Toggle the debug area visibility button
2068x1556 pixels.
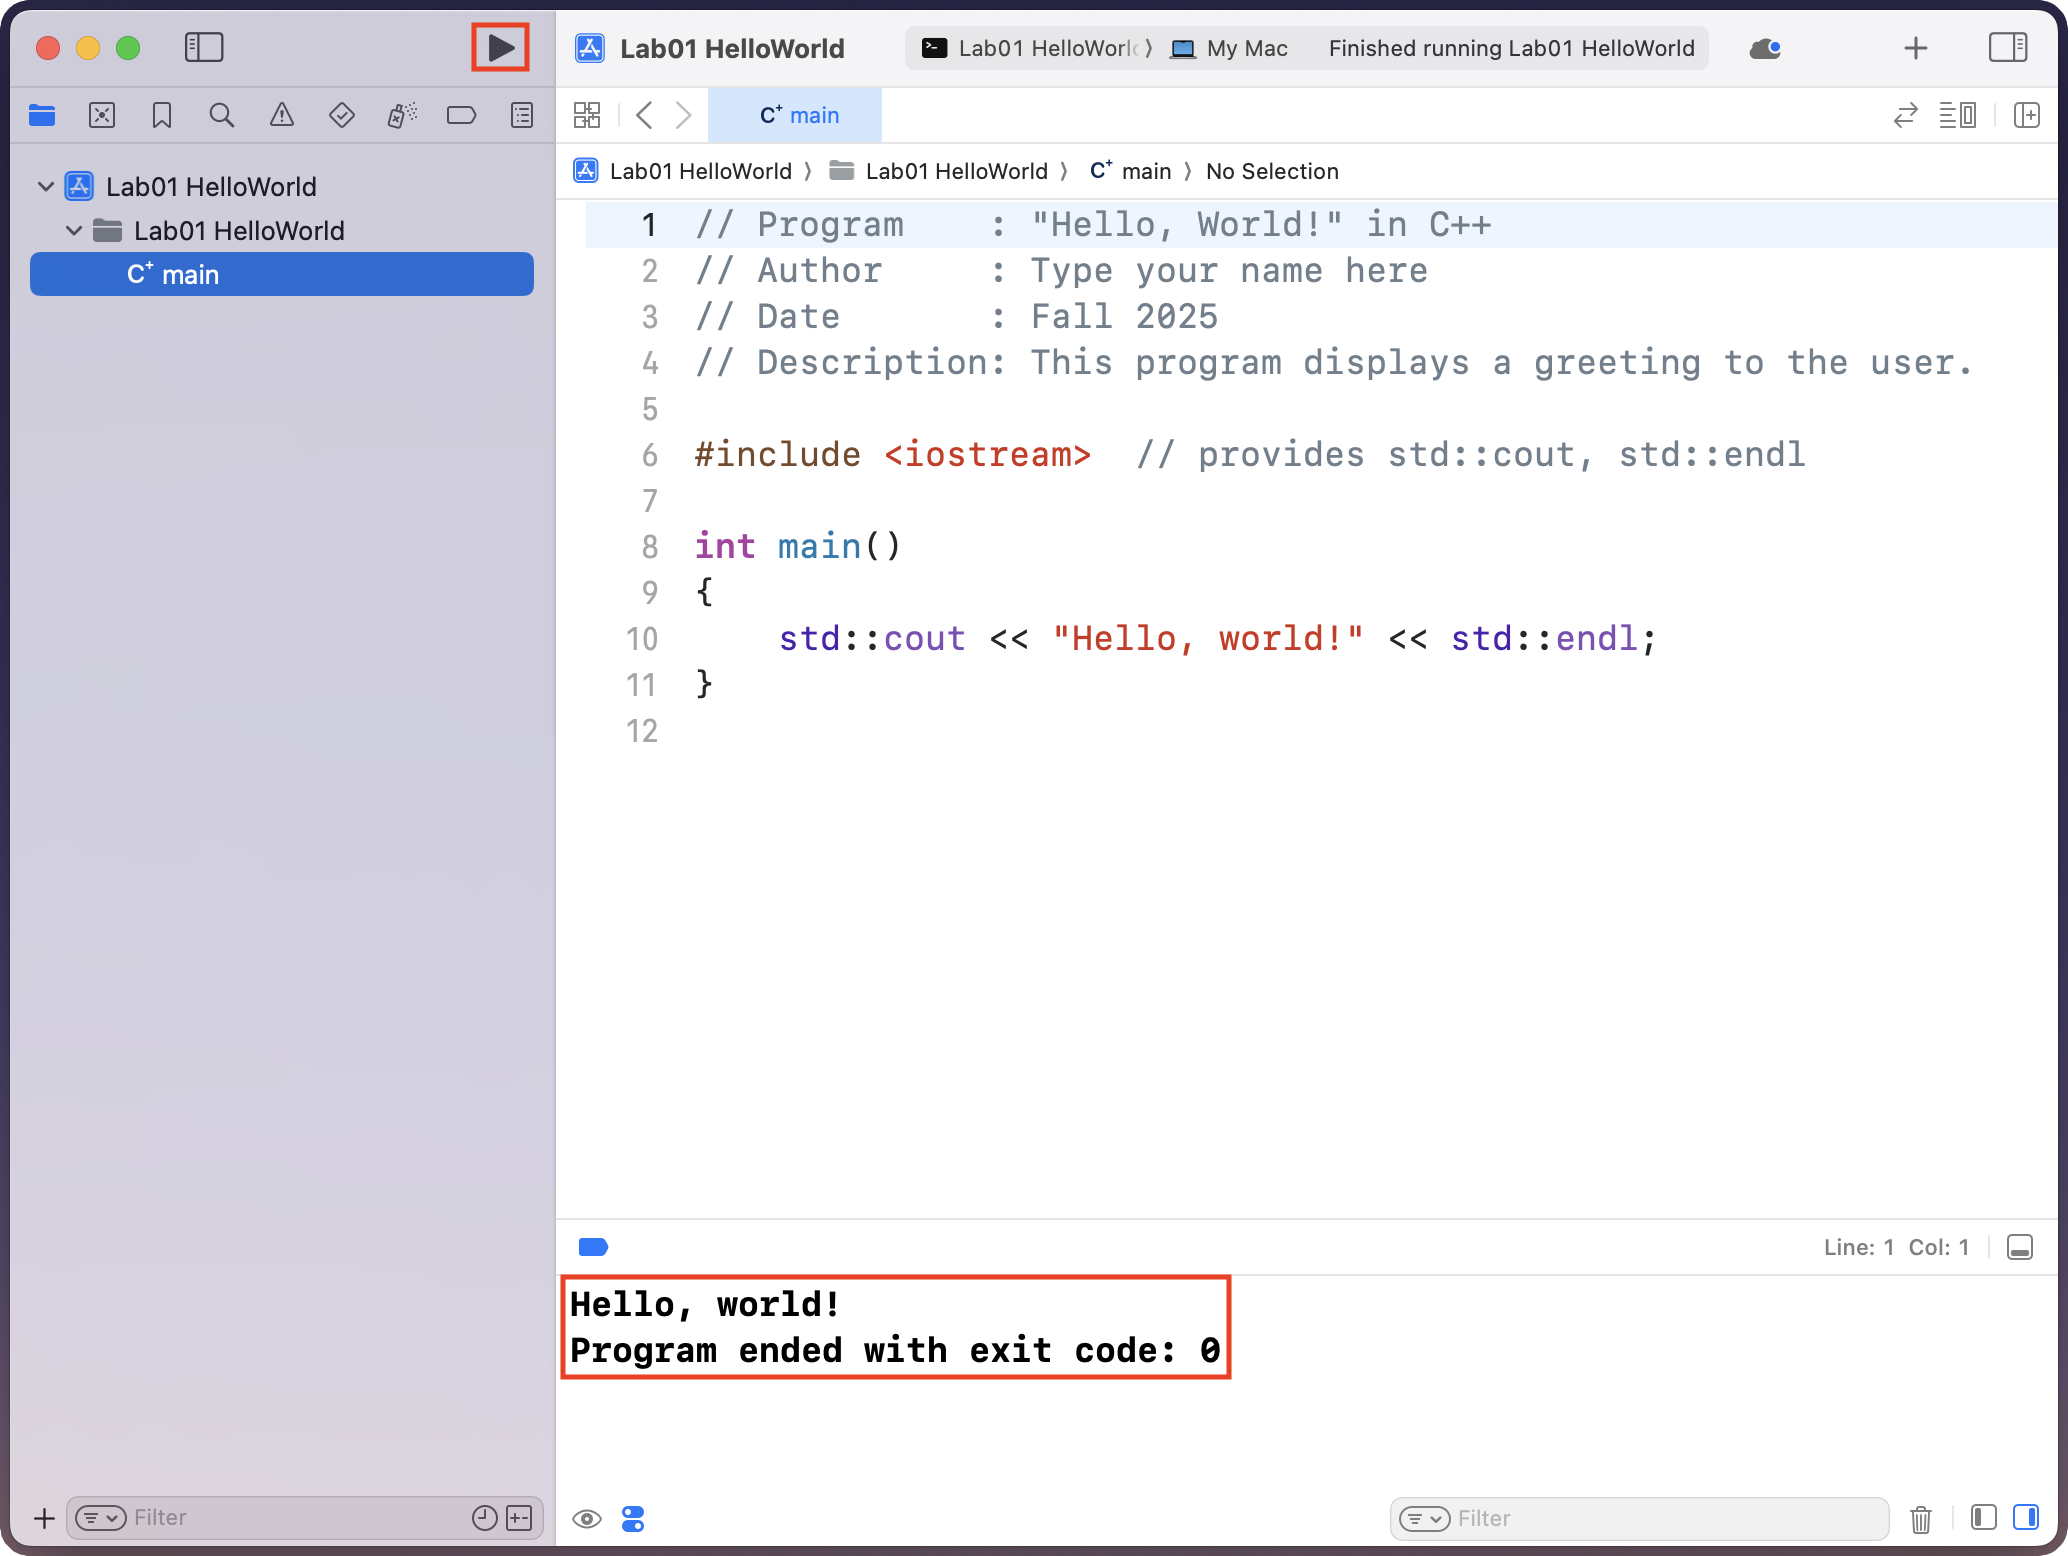[2020, 1247]
